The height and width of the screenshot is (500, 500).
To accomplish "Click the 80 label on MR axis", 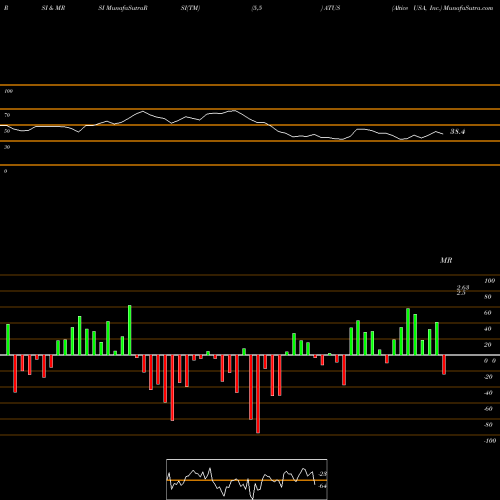I will [488, 297].
